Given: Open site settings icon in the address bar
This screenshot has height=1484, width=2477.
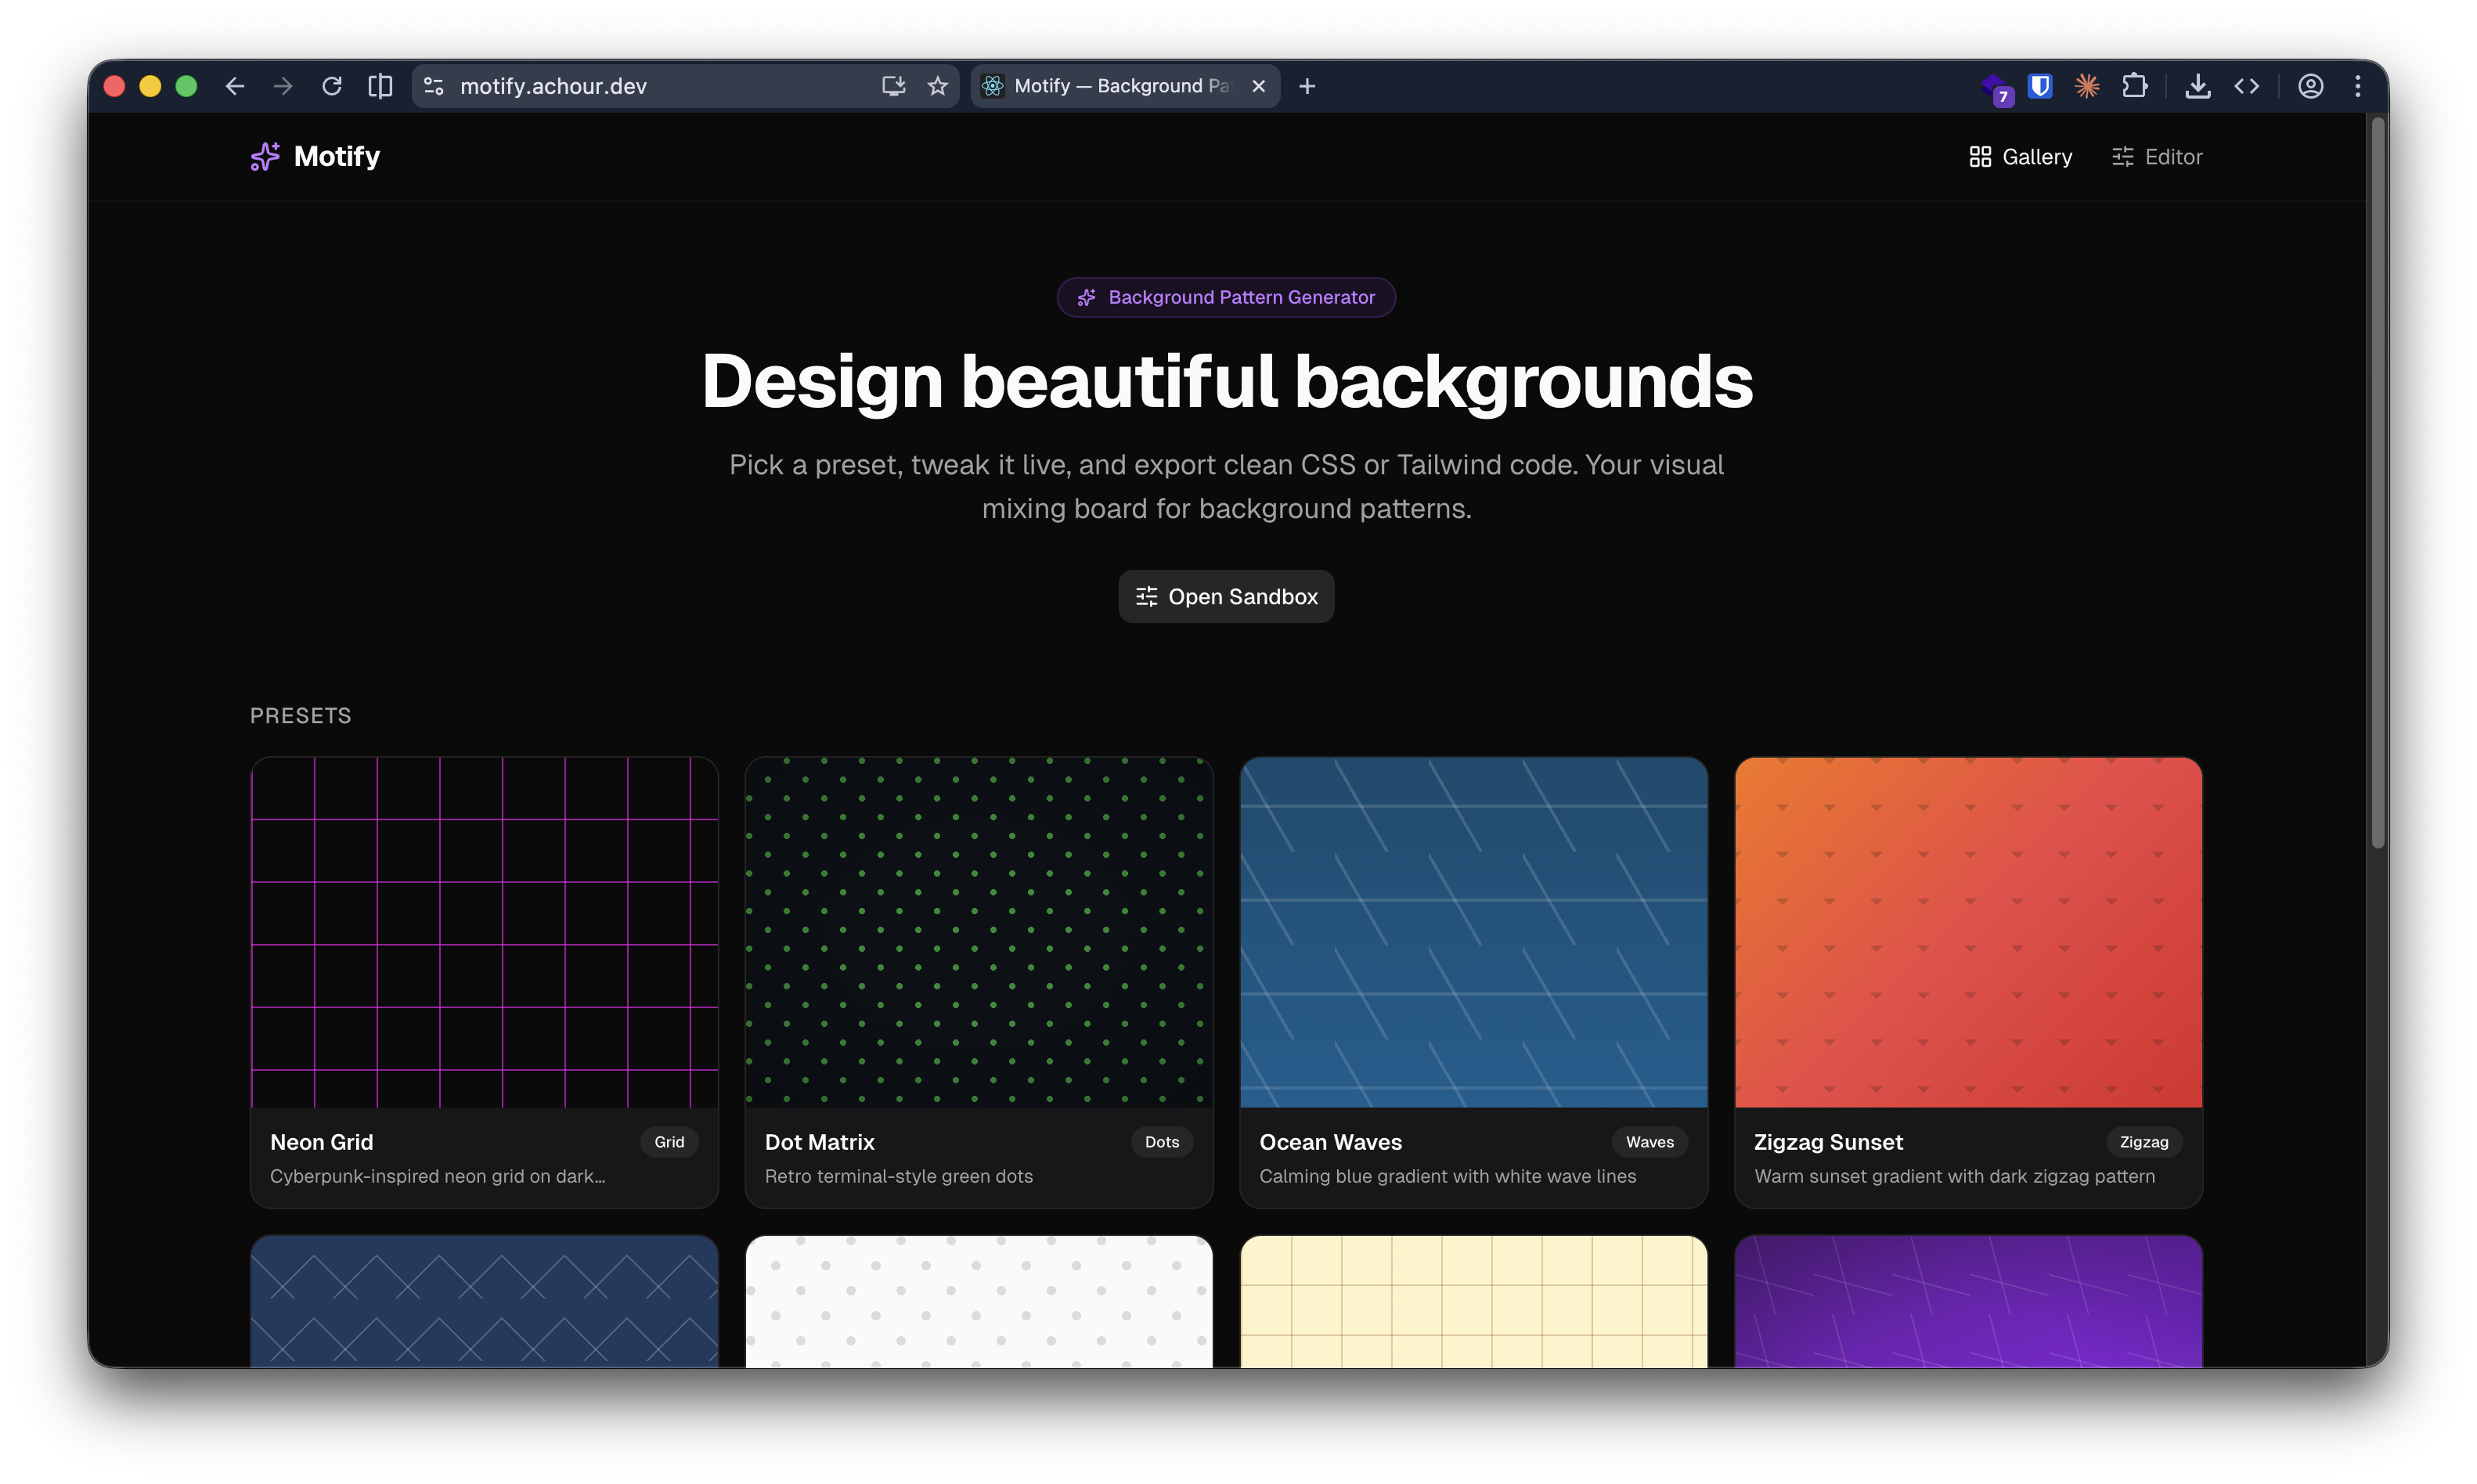Looking at the screenshot, I should tap(433, 86).
